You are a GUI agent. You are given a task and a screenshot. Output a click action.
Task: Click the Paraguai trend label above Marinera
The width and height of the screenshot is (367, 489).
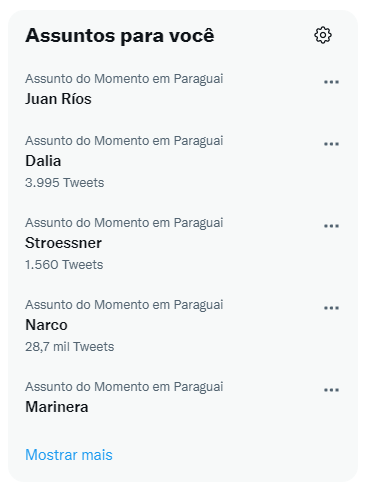[124, 387]
